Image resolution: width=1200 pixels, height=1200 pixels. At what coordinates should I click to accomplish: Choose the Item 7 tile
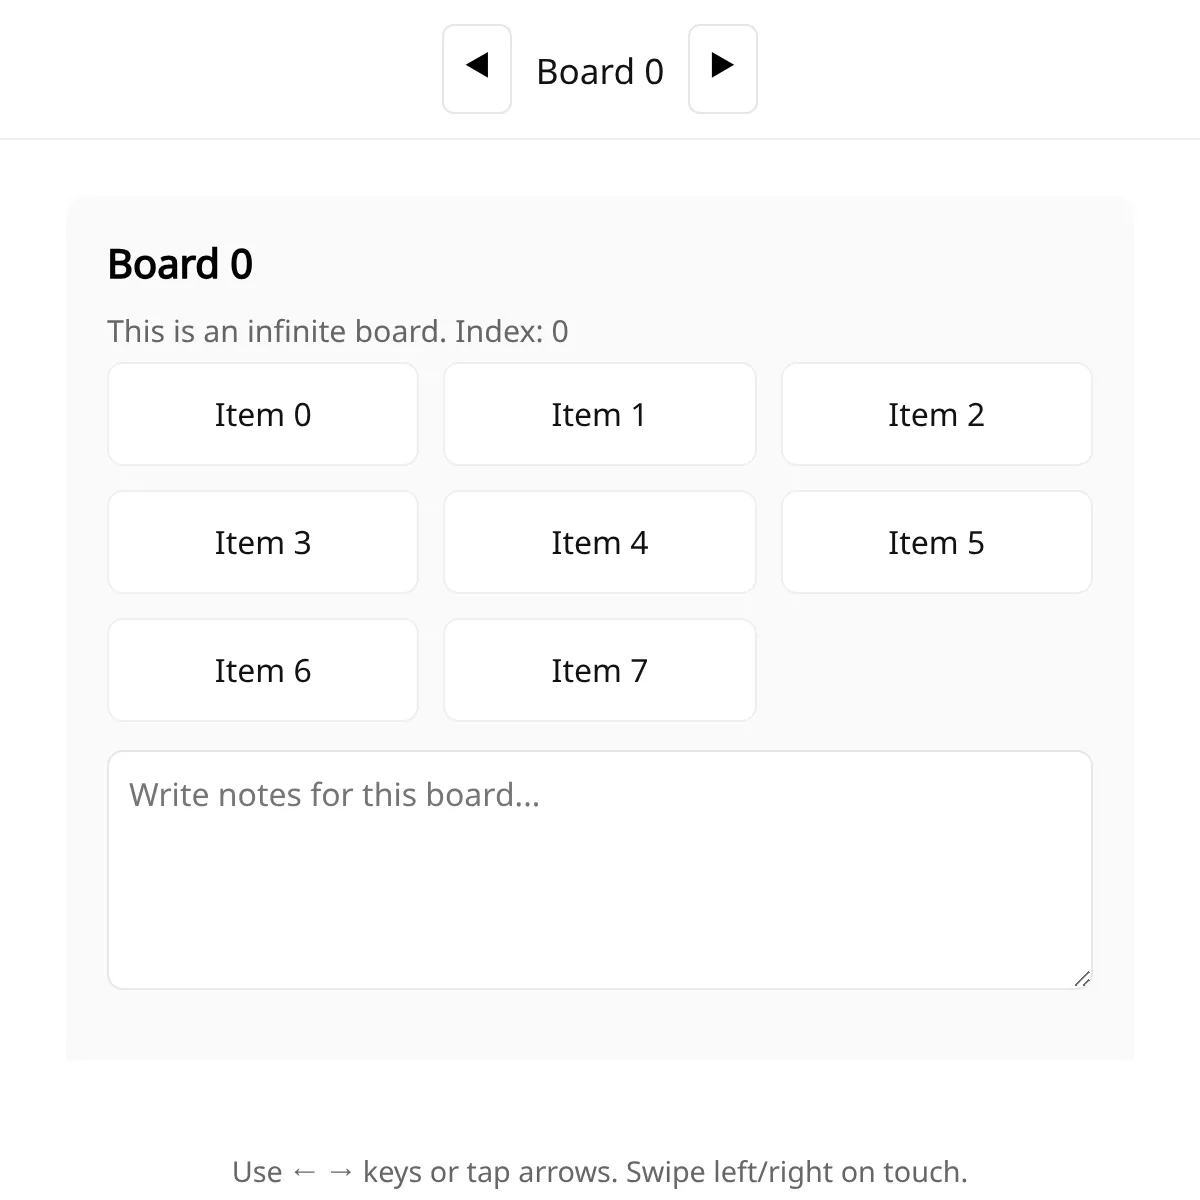[x=600, y=670]
